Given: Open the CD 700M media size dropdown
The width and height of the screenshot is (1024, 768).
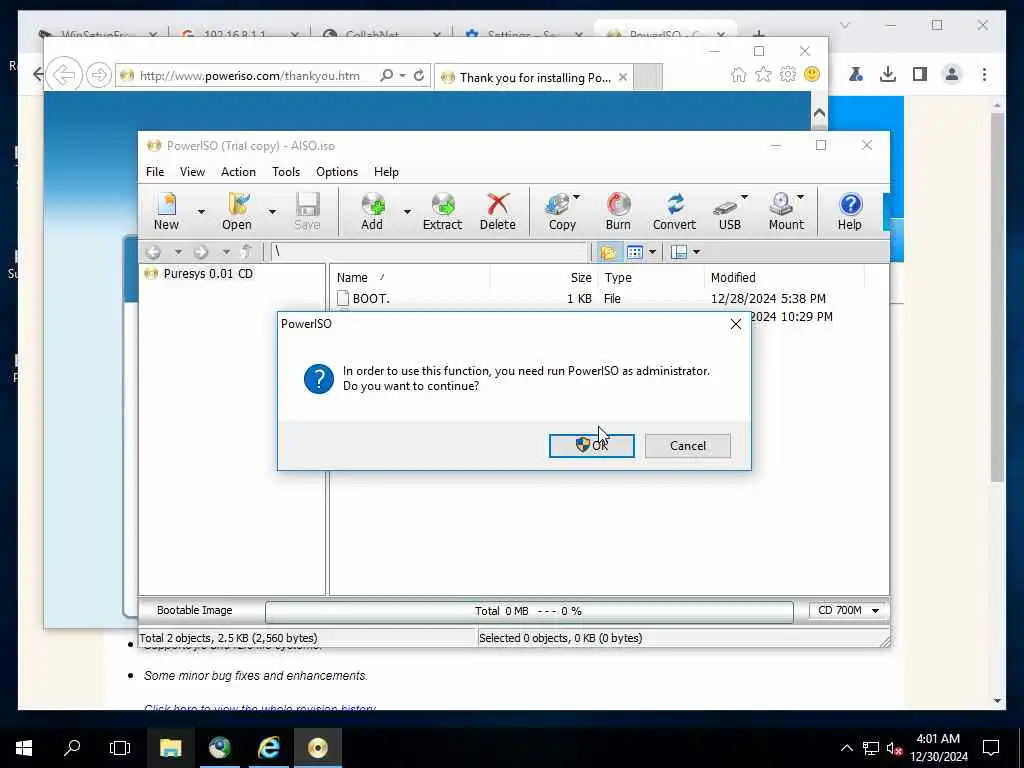Looking at the screenshot, I should 848,611.
